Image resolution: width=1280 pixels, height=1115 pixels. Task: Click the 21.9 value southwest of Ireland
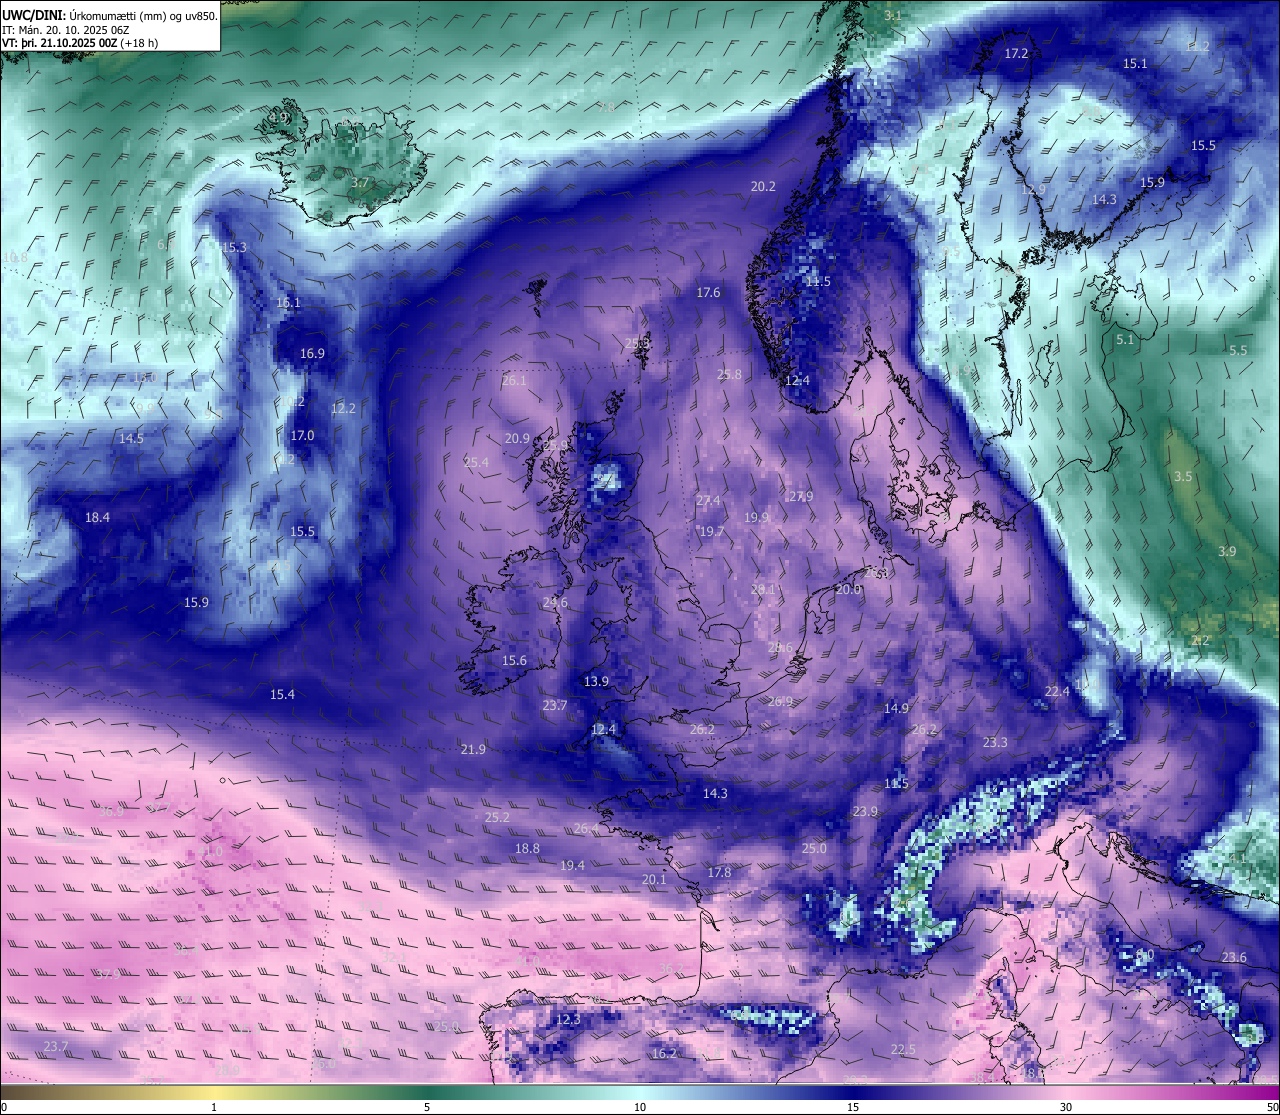pos(473,749)
